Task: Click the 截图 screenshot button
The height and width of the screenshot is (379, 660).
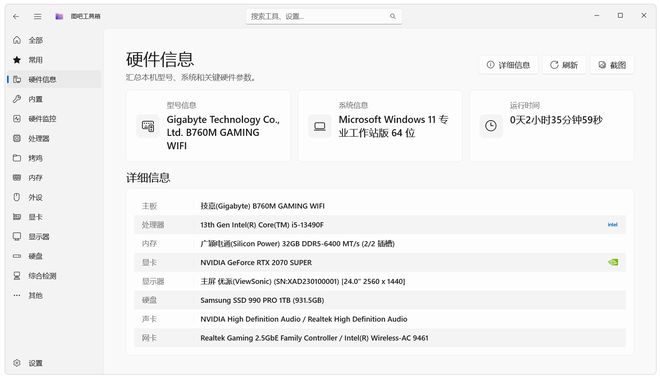Action: [x=612, y=65]
